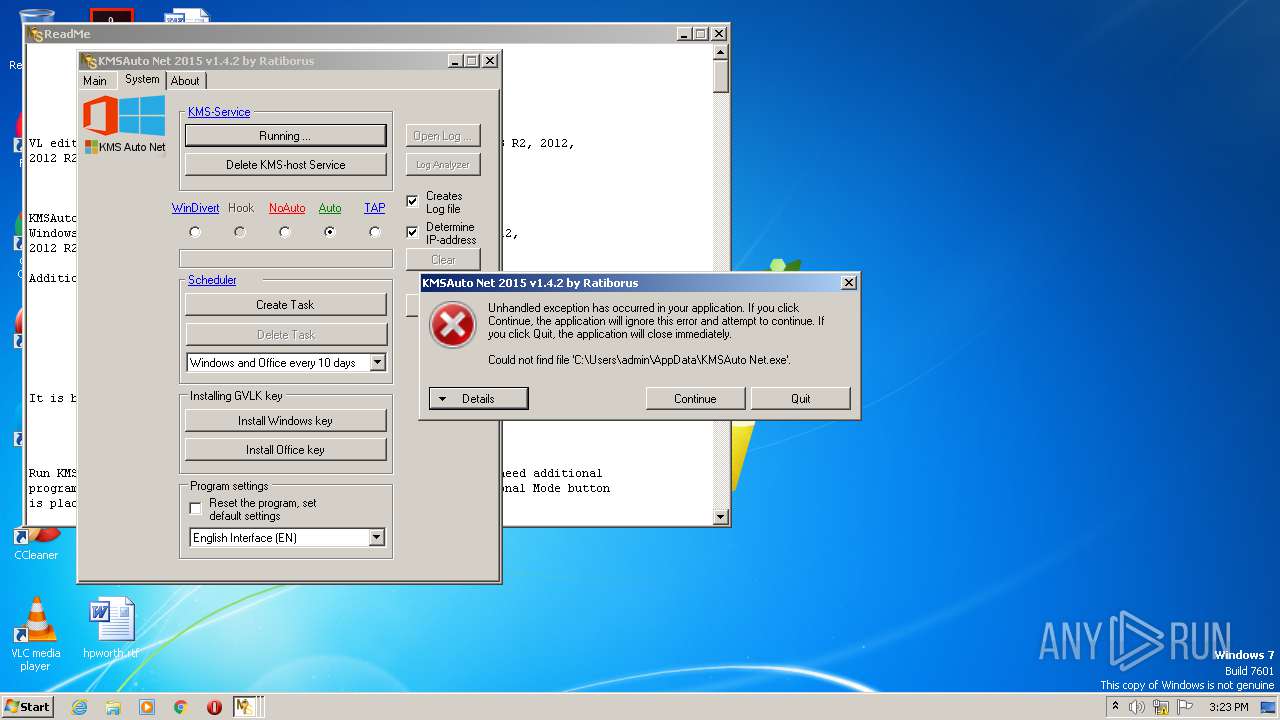This screenshot has height=720, width=1280.
Task: Open the hpworth.rtf desktop file
Action: coord(111,630)
